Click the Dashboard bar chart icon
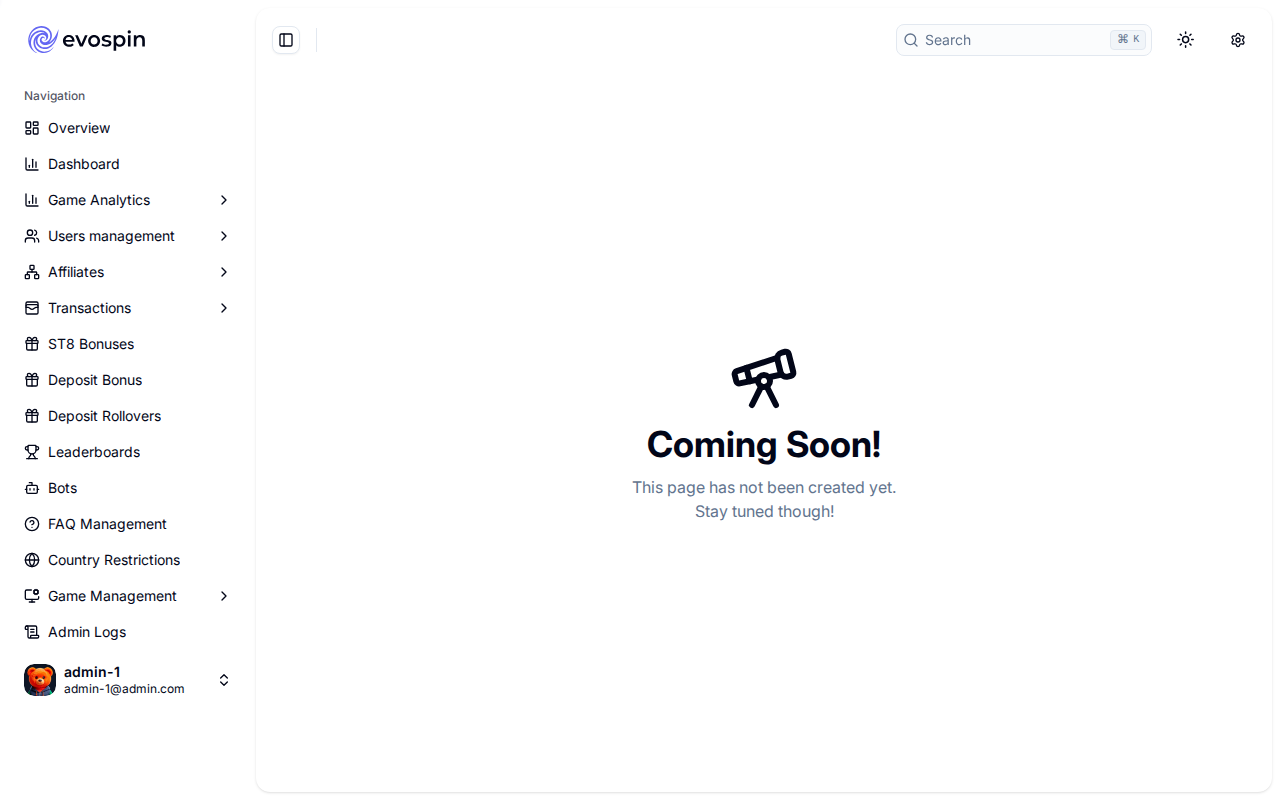The height and width of the screenshot is (800, 1280). pos(32,164)
